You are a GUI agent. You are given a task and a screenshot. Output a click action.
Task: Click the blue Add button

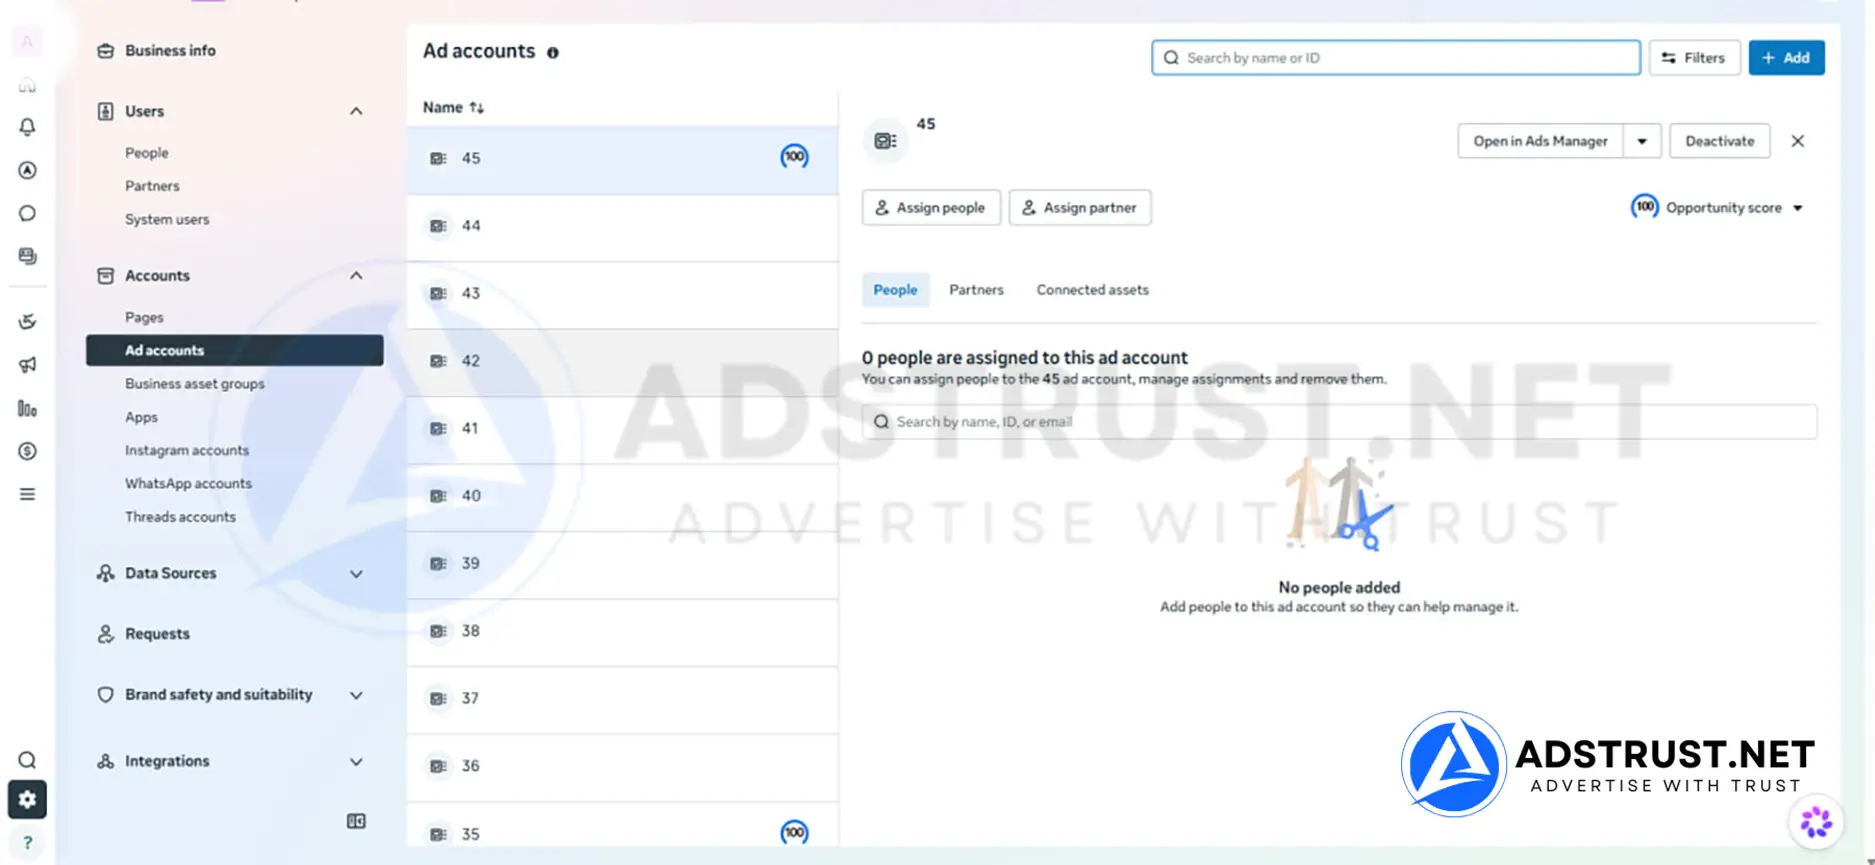(1786, 58)
